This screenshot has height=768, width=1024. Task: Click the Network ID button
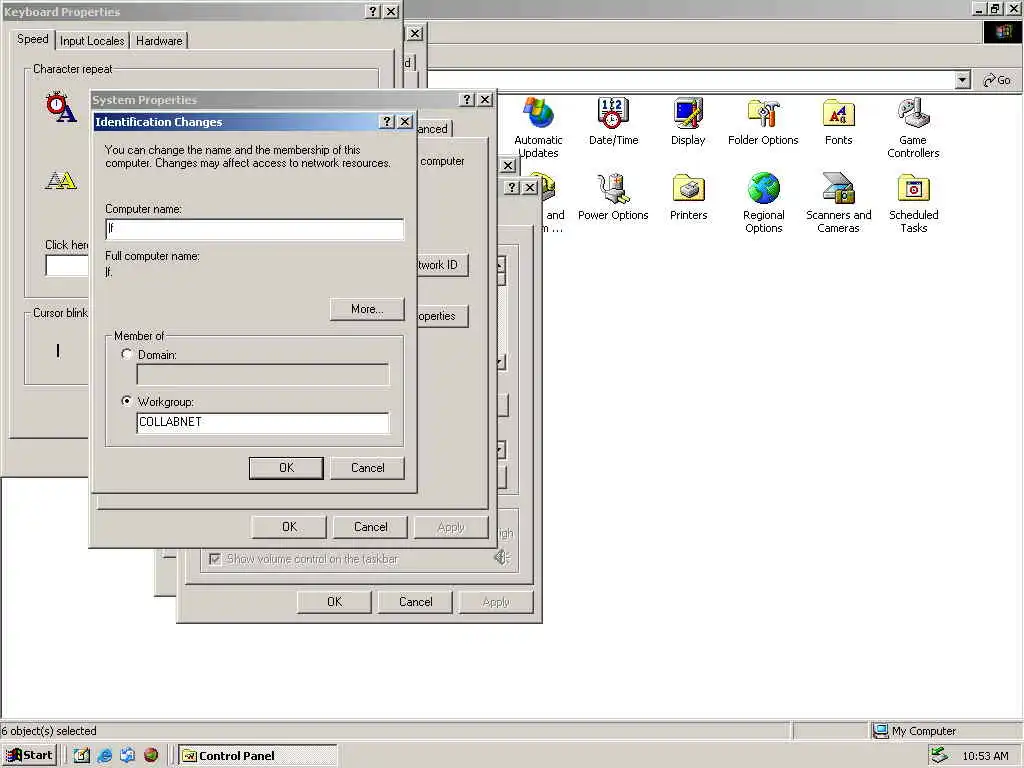(442, 264)
